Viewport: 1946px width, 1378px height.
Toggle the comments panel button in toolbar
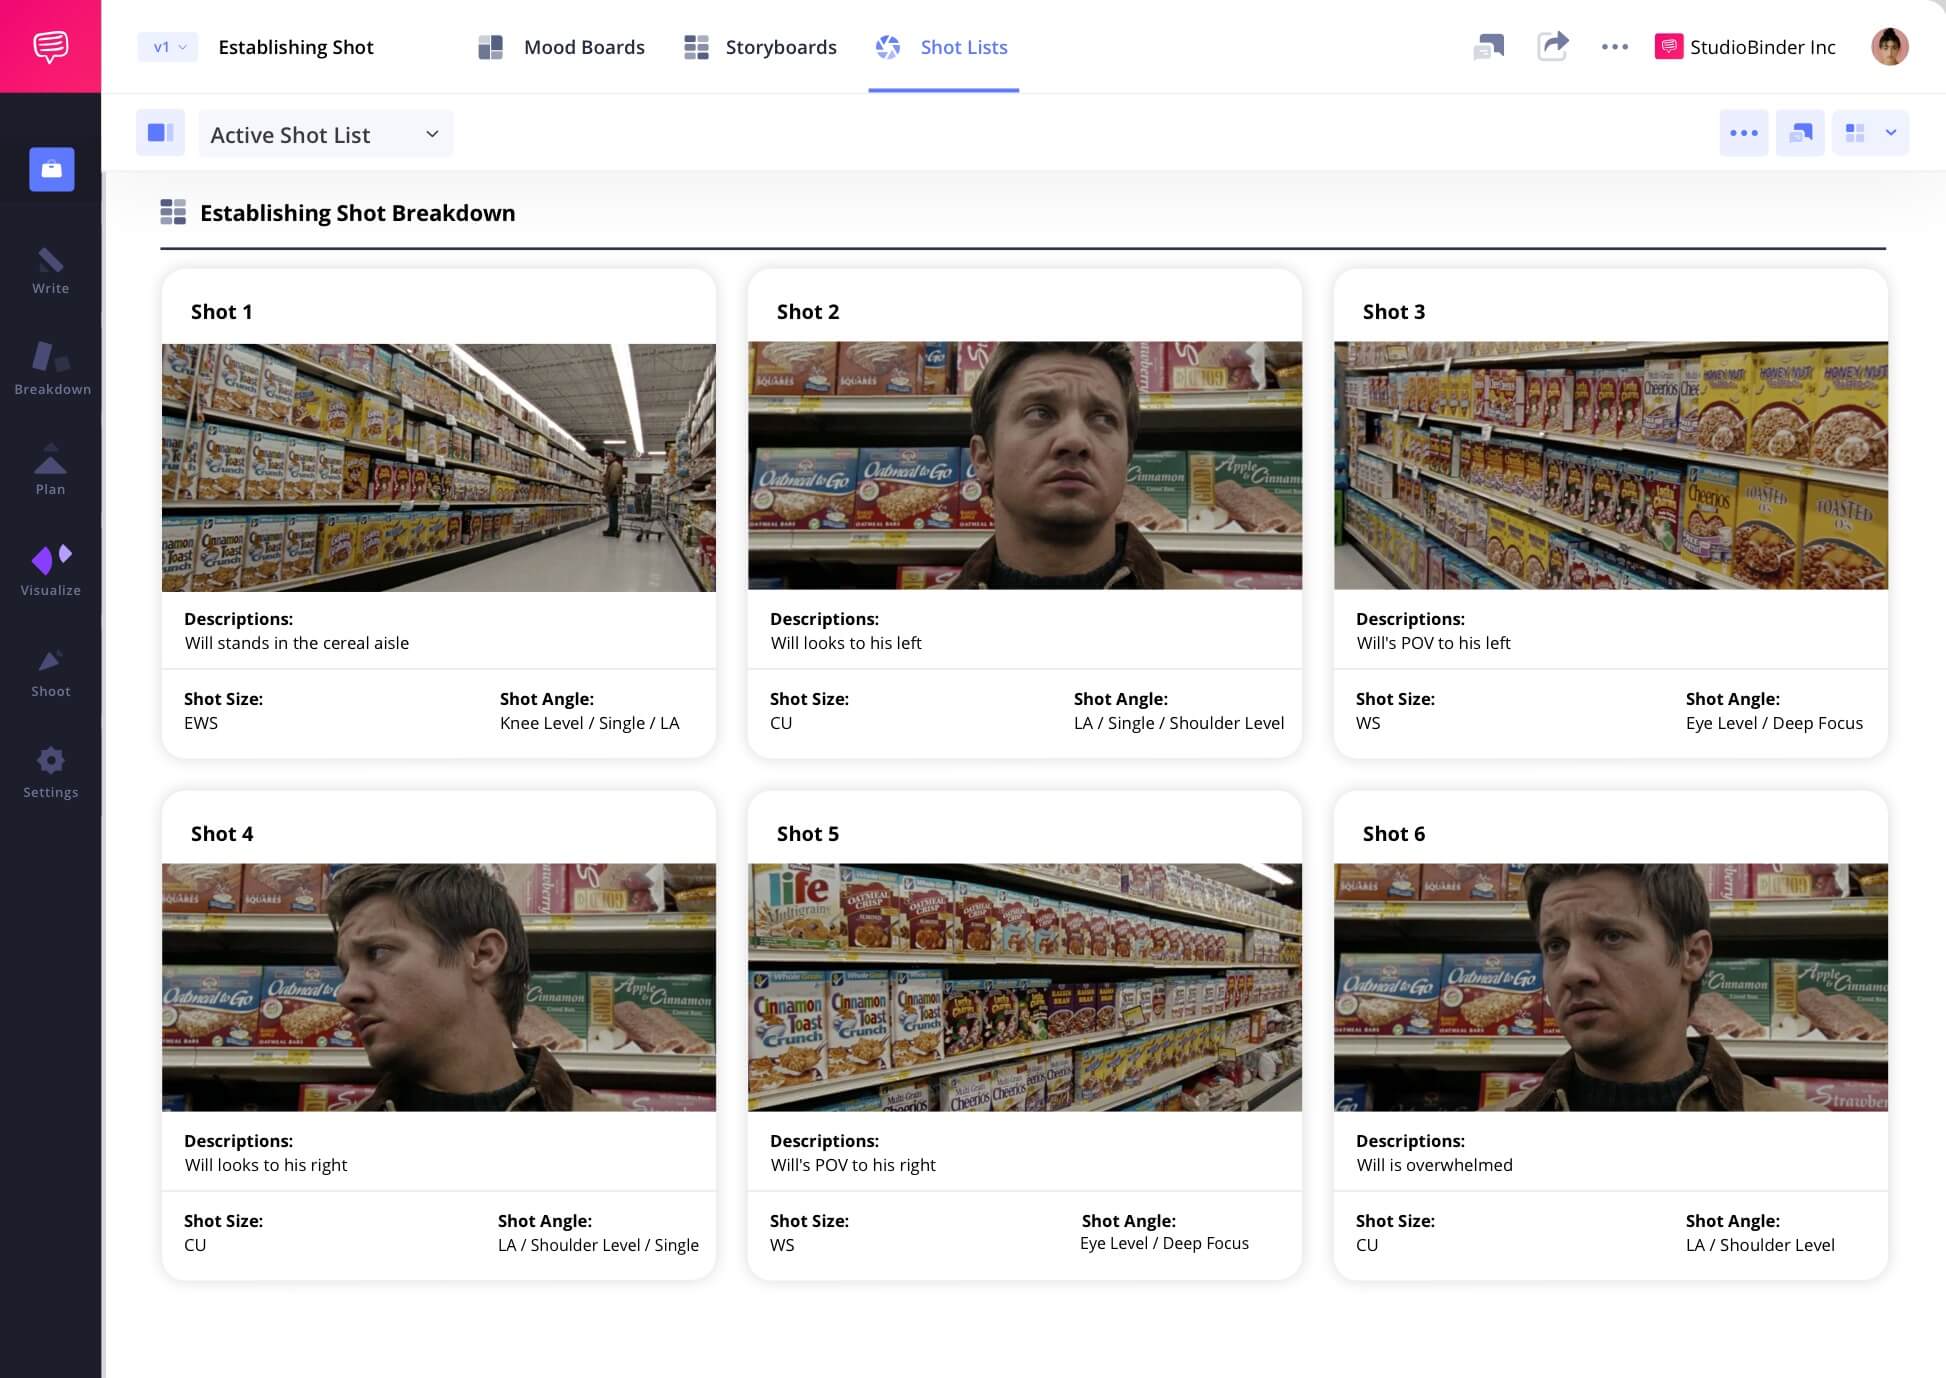point(1800,133)
